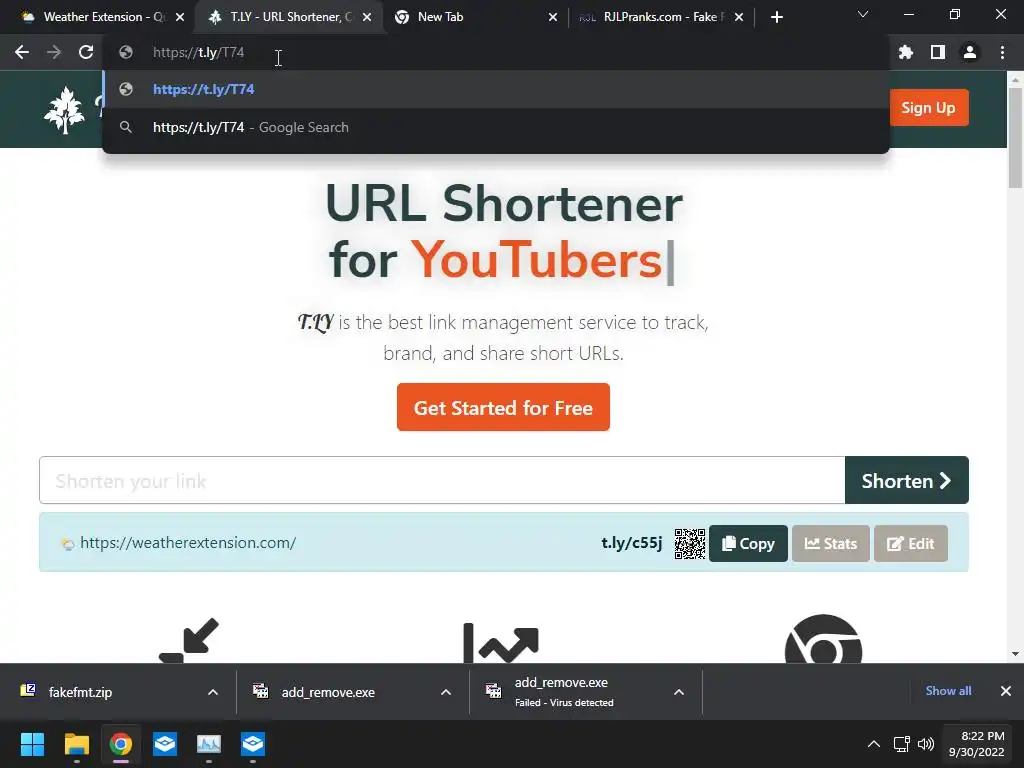Click the browser forward arrow

point(54,52)
